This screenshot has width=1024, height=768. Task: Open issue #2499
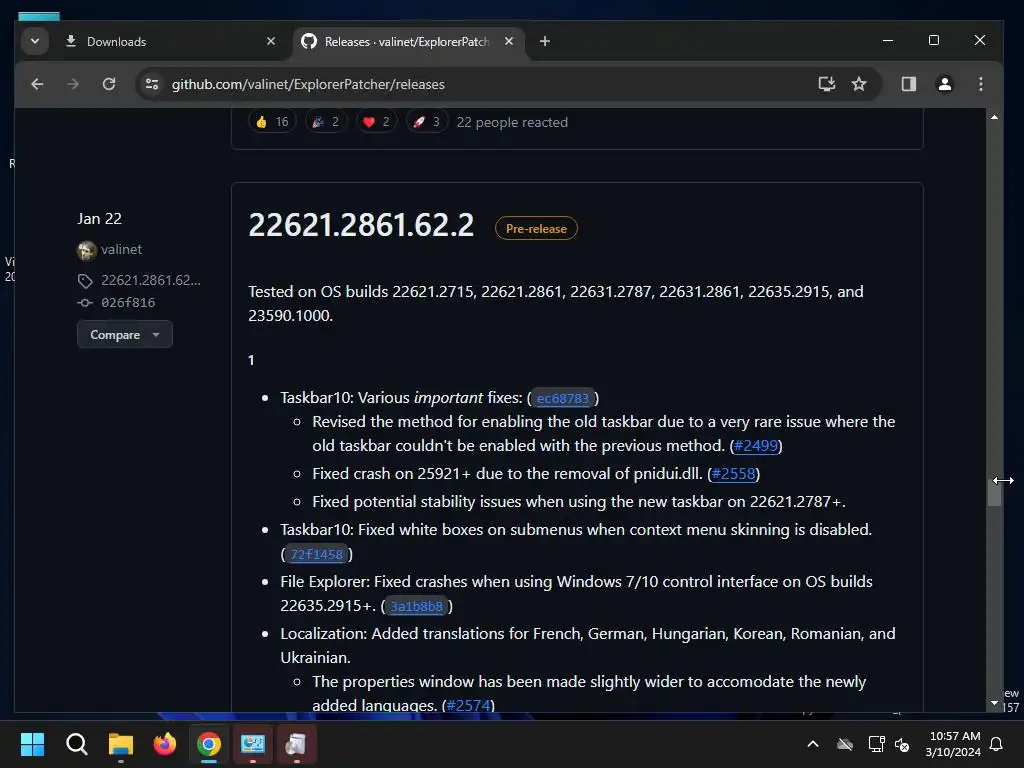tap(756, 445)
